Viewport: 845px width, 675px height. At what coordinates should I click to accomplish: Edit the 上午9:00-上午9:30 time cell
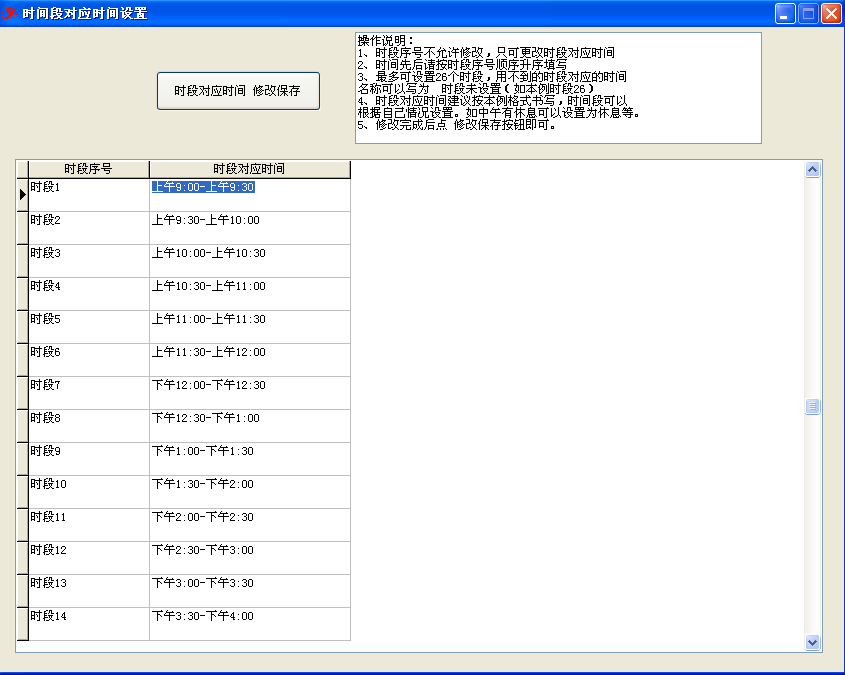[250, 195]
